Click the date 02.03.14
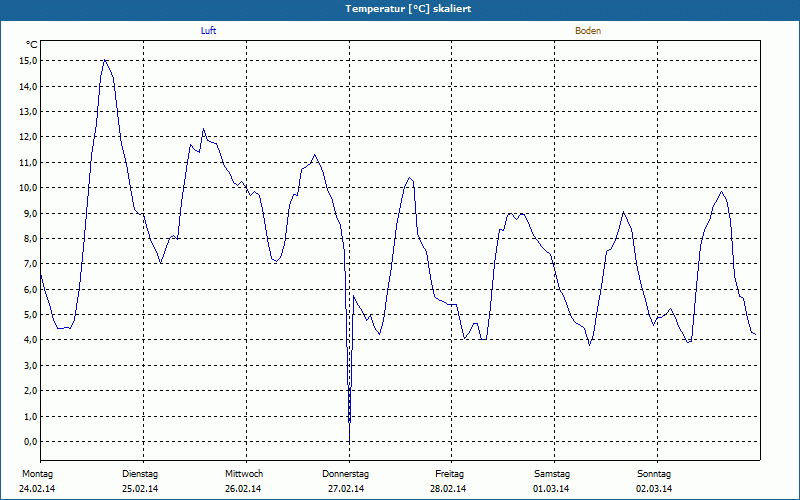This screenshot has width=800, height=500. click(x=654, y=489)
